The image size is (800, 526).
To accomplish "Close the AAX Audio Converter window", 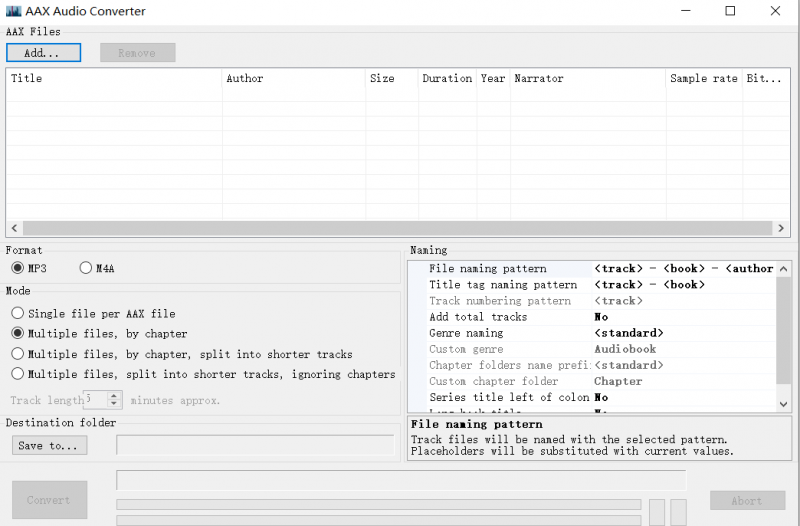I will coord(775,11).
